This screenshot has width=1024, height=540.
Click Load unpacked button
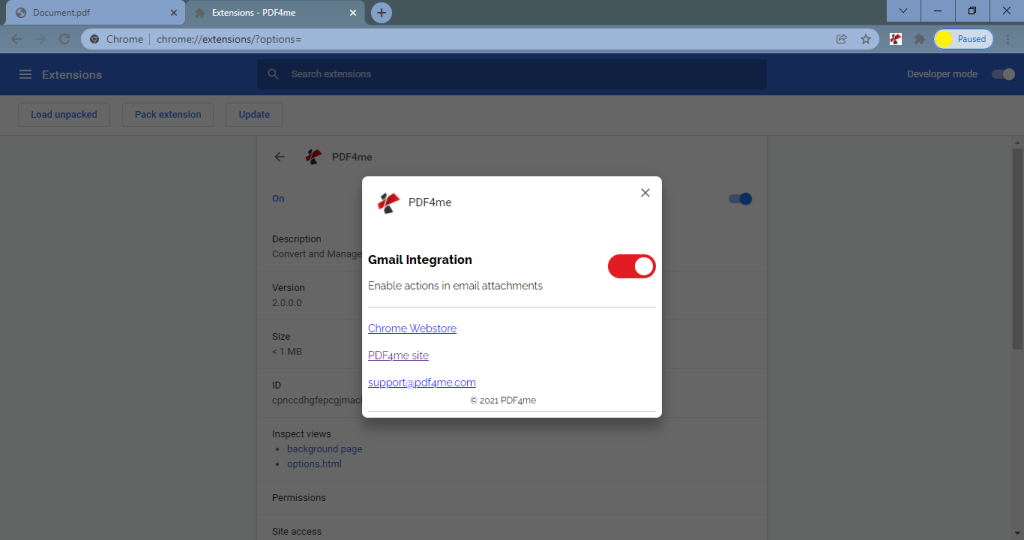64,114
